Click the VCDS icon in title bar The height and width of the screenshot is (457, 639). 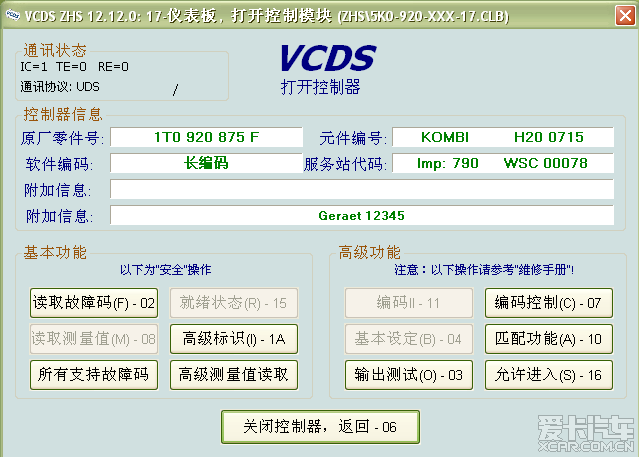13,15
